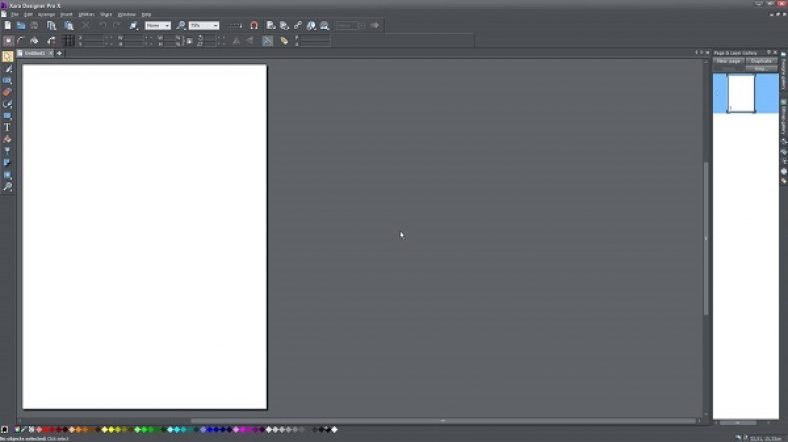
Task: Click the Delete X icon
Action: 86,25
